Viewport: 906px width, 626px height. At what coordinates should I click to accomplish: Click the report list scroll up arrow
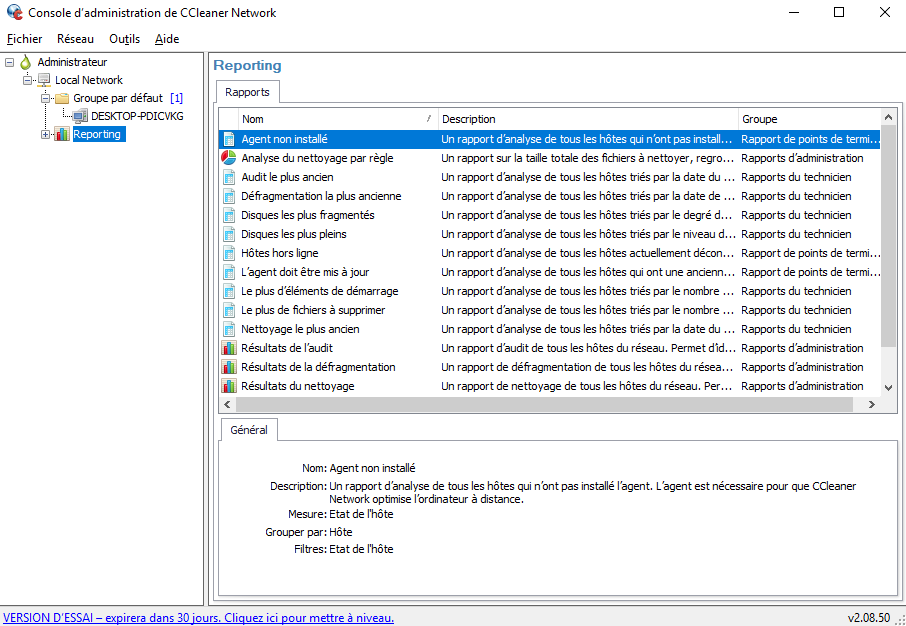tap(888, 117)
